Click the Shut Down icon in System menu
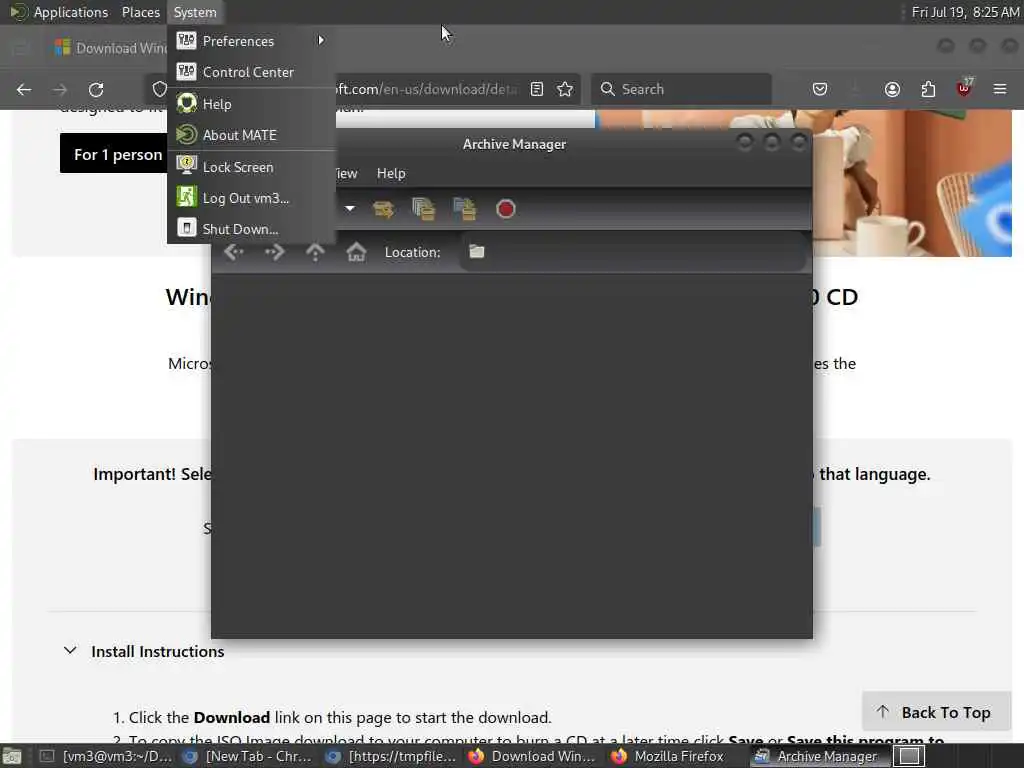Screen dimensions: 1024x768 (x=187, y=228)
